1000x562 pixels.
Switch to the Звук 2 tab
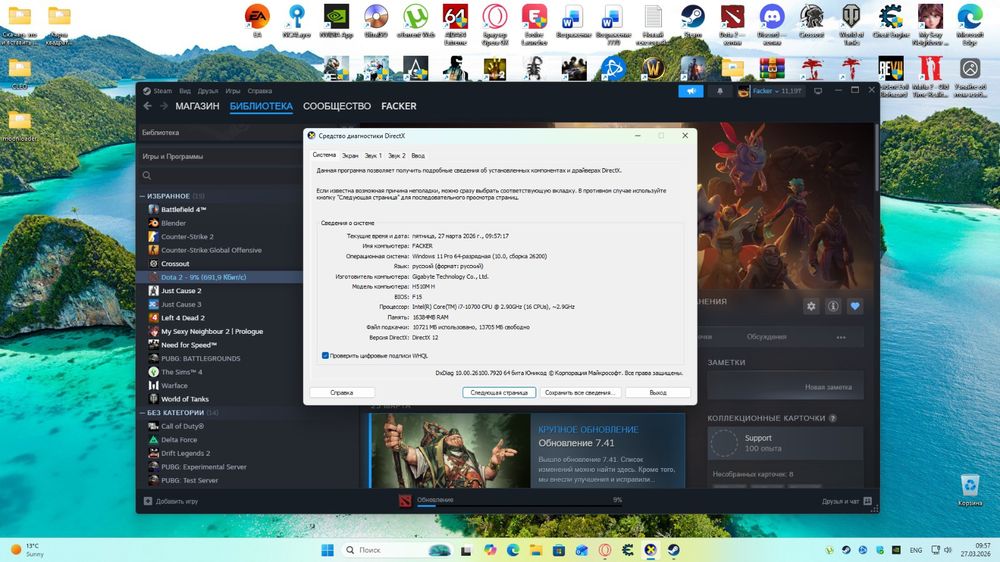coord(397,156)
